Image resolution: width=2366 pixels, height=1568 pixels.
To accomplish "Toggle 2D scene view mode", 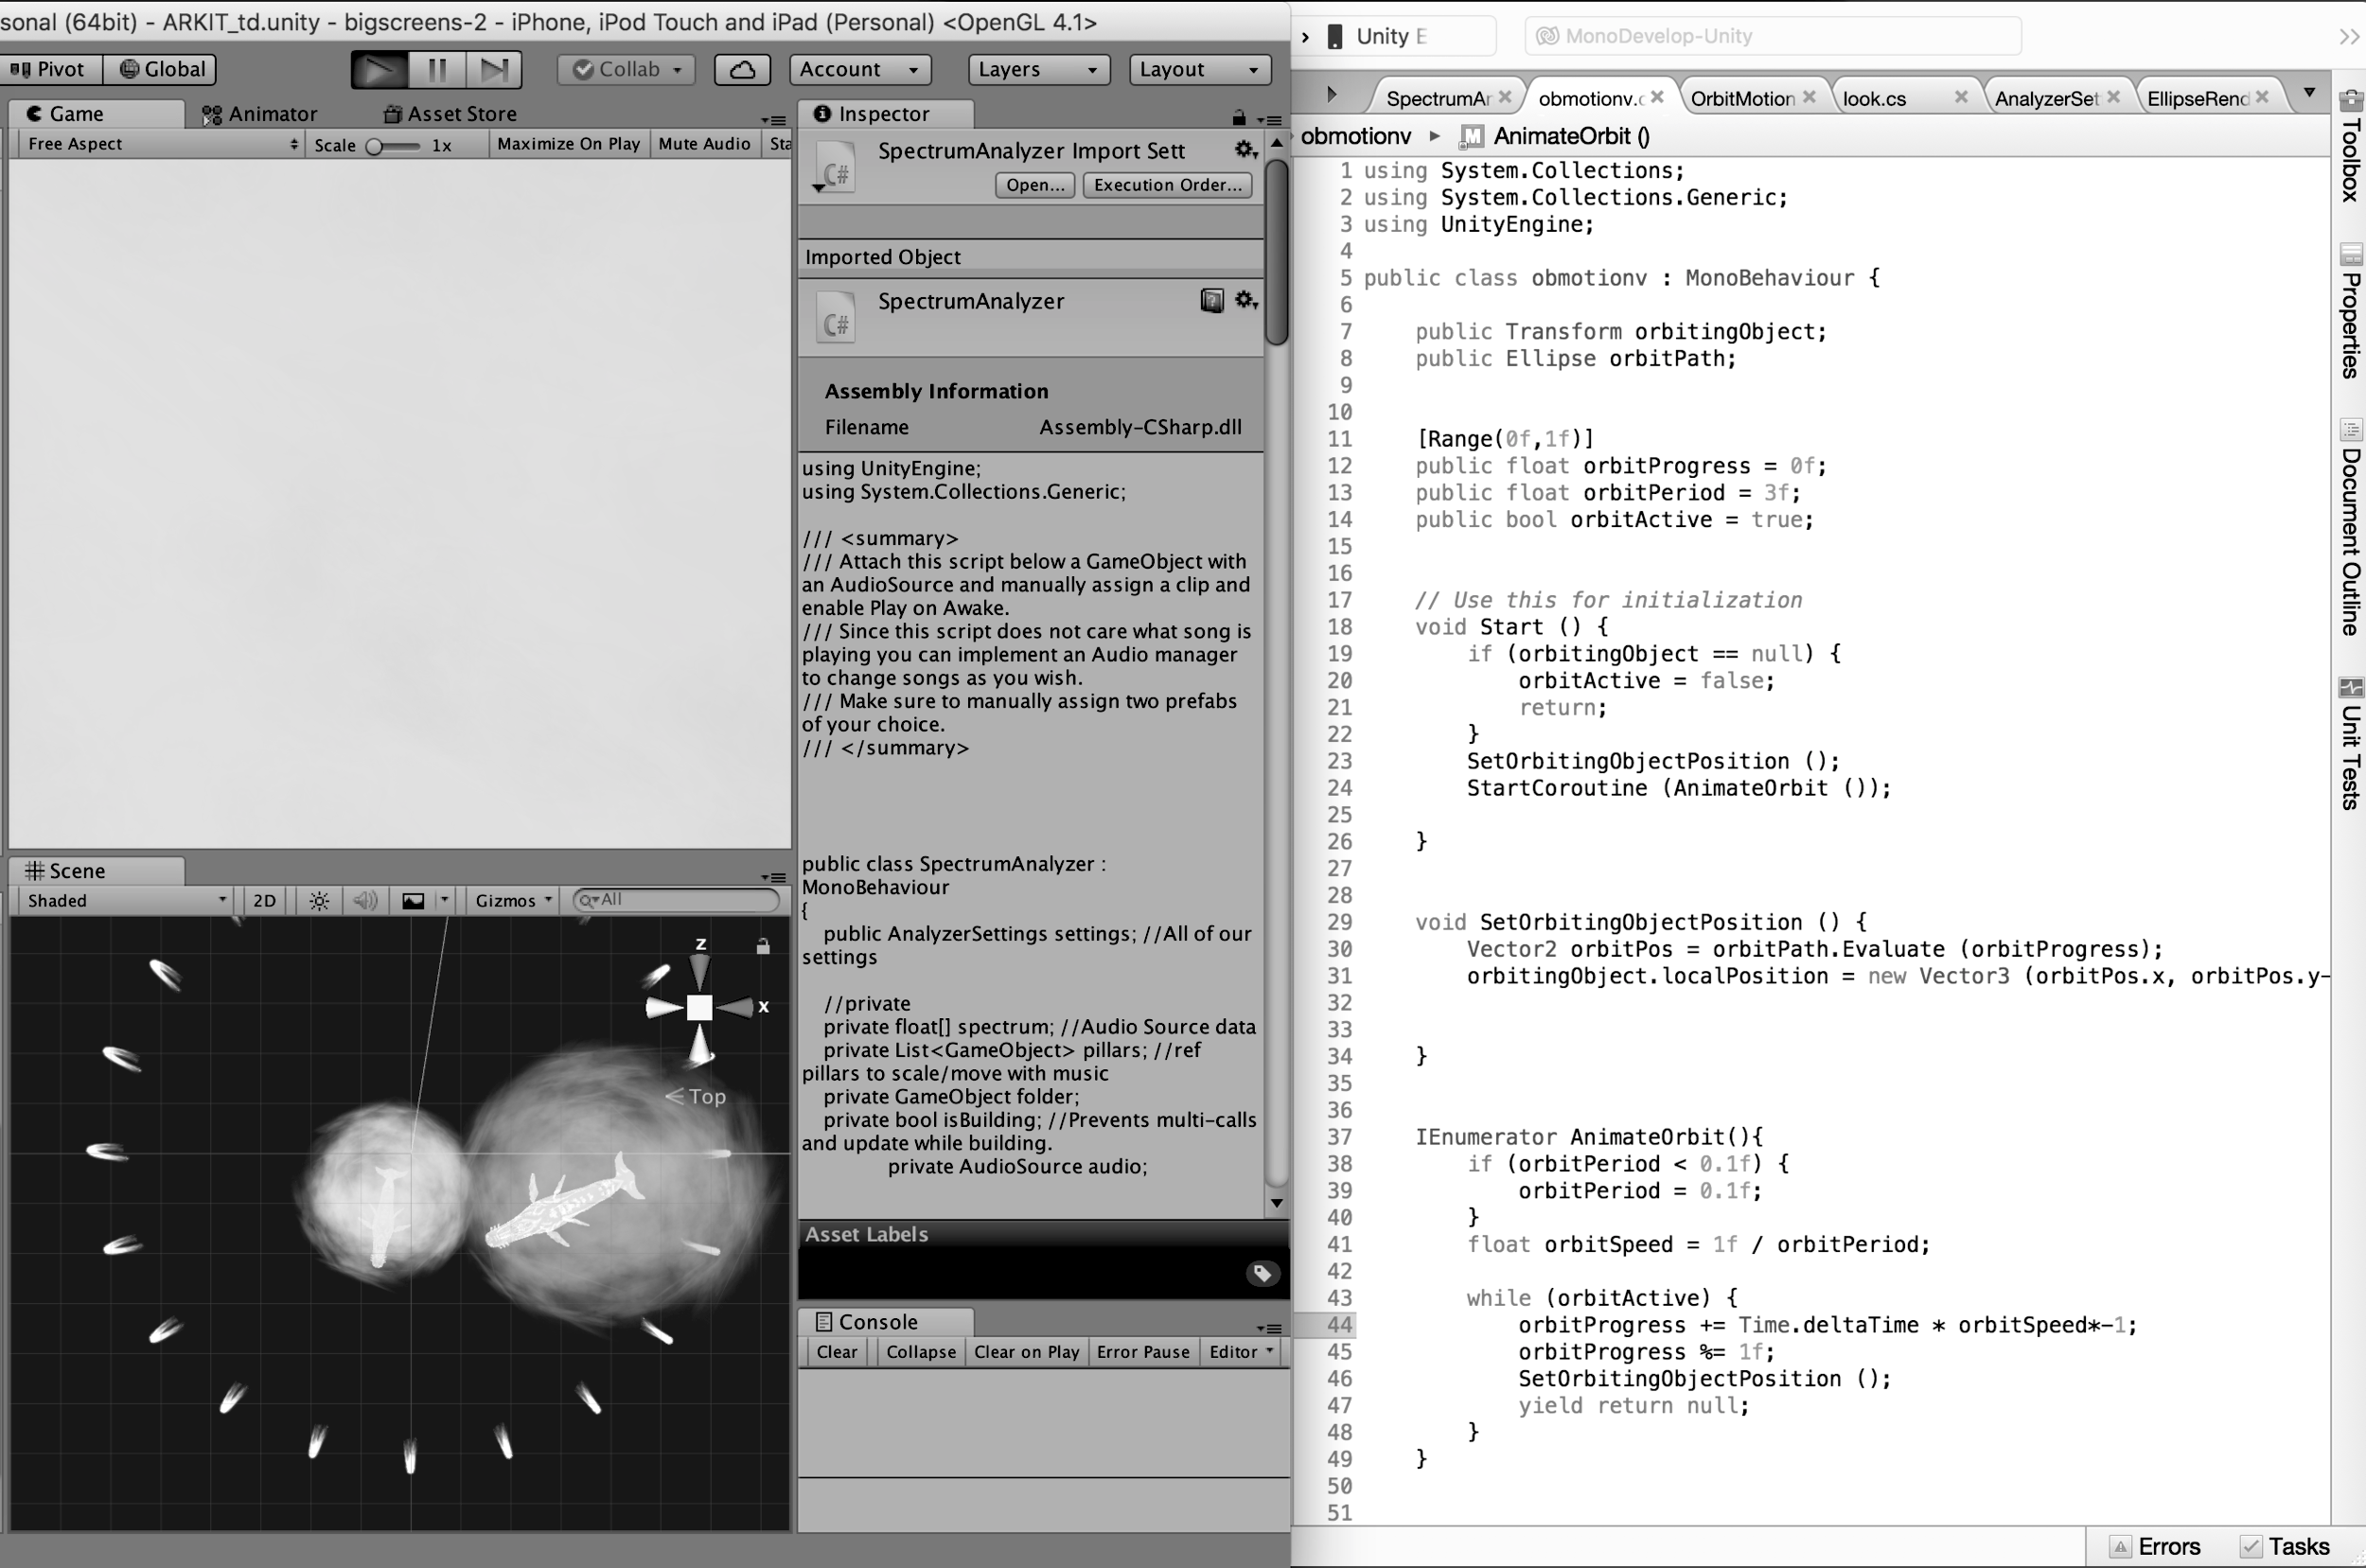I will click(x=264, y=900).
